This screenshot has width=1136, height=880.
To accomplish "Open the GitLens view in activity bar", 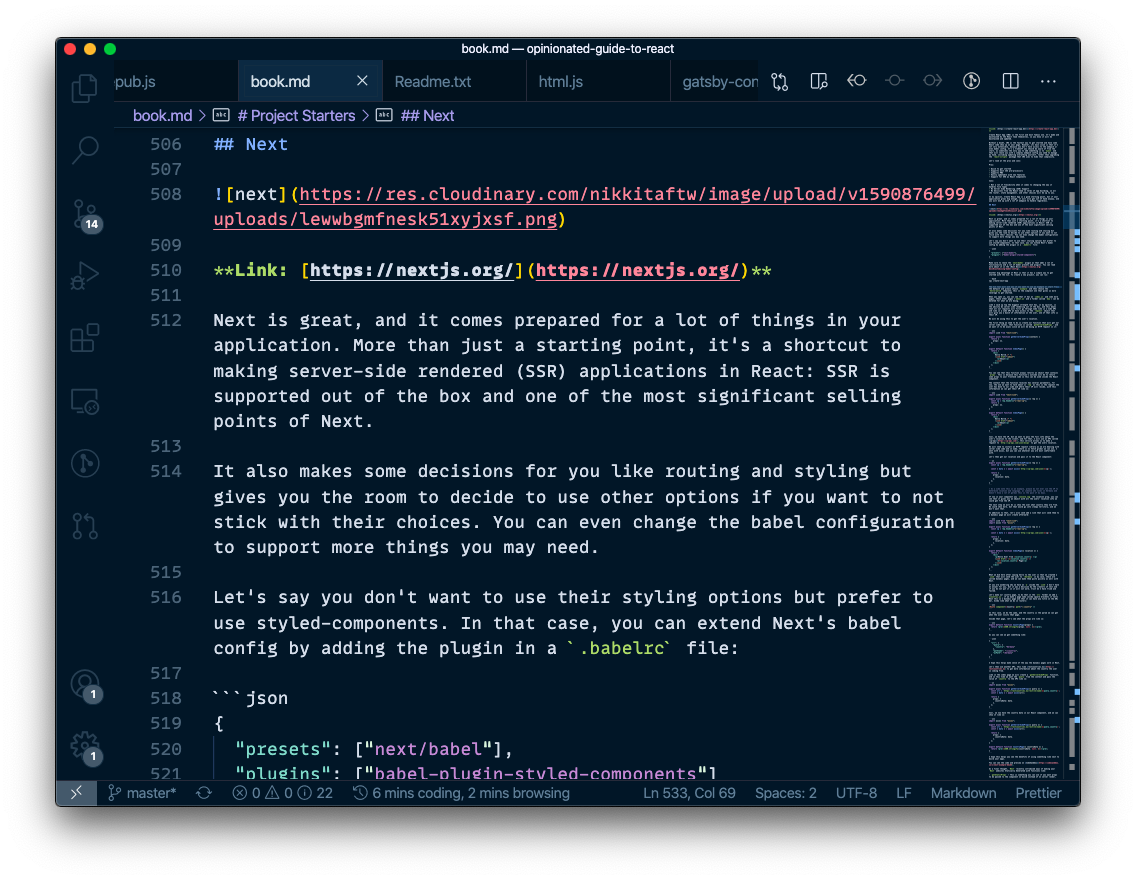I will tap(85, 464).
